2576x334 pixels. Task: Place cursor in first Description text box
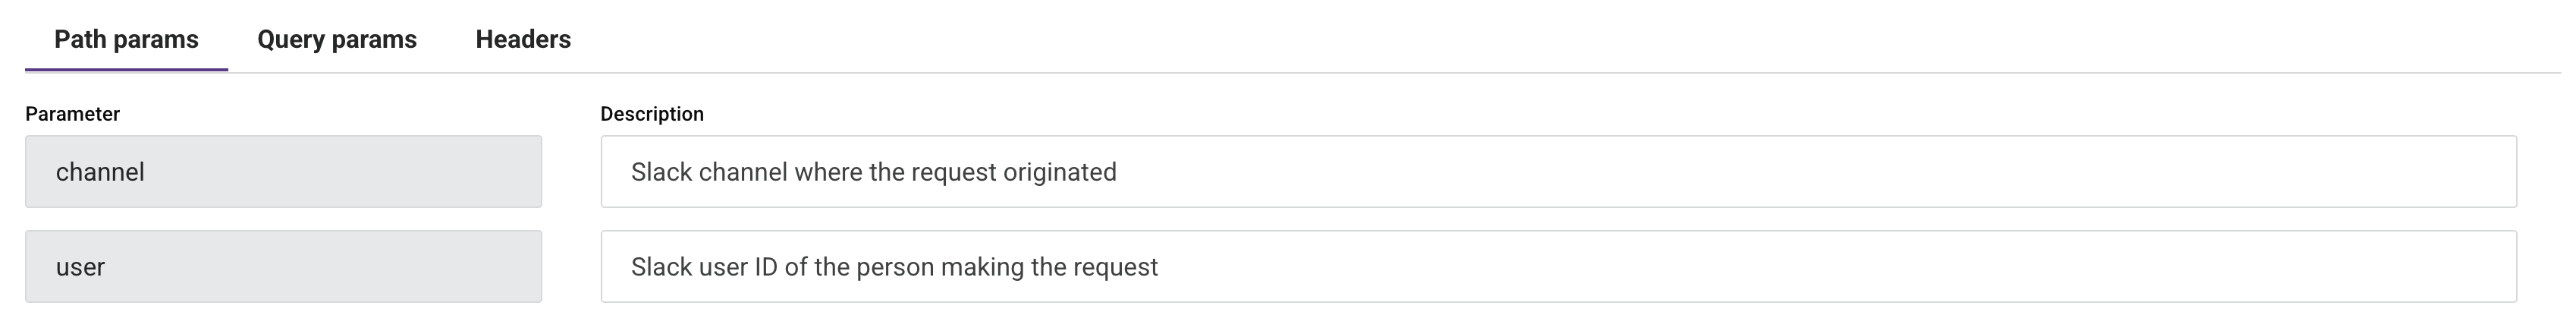1557,172
